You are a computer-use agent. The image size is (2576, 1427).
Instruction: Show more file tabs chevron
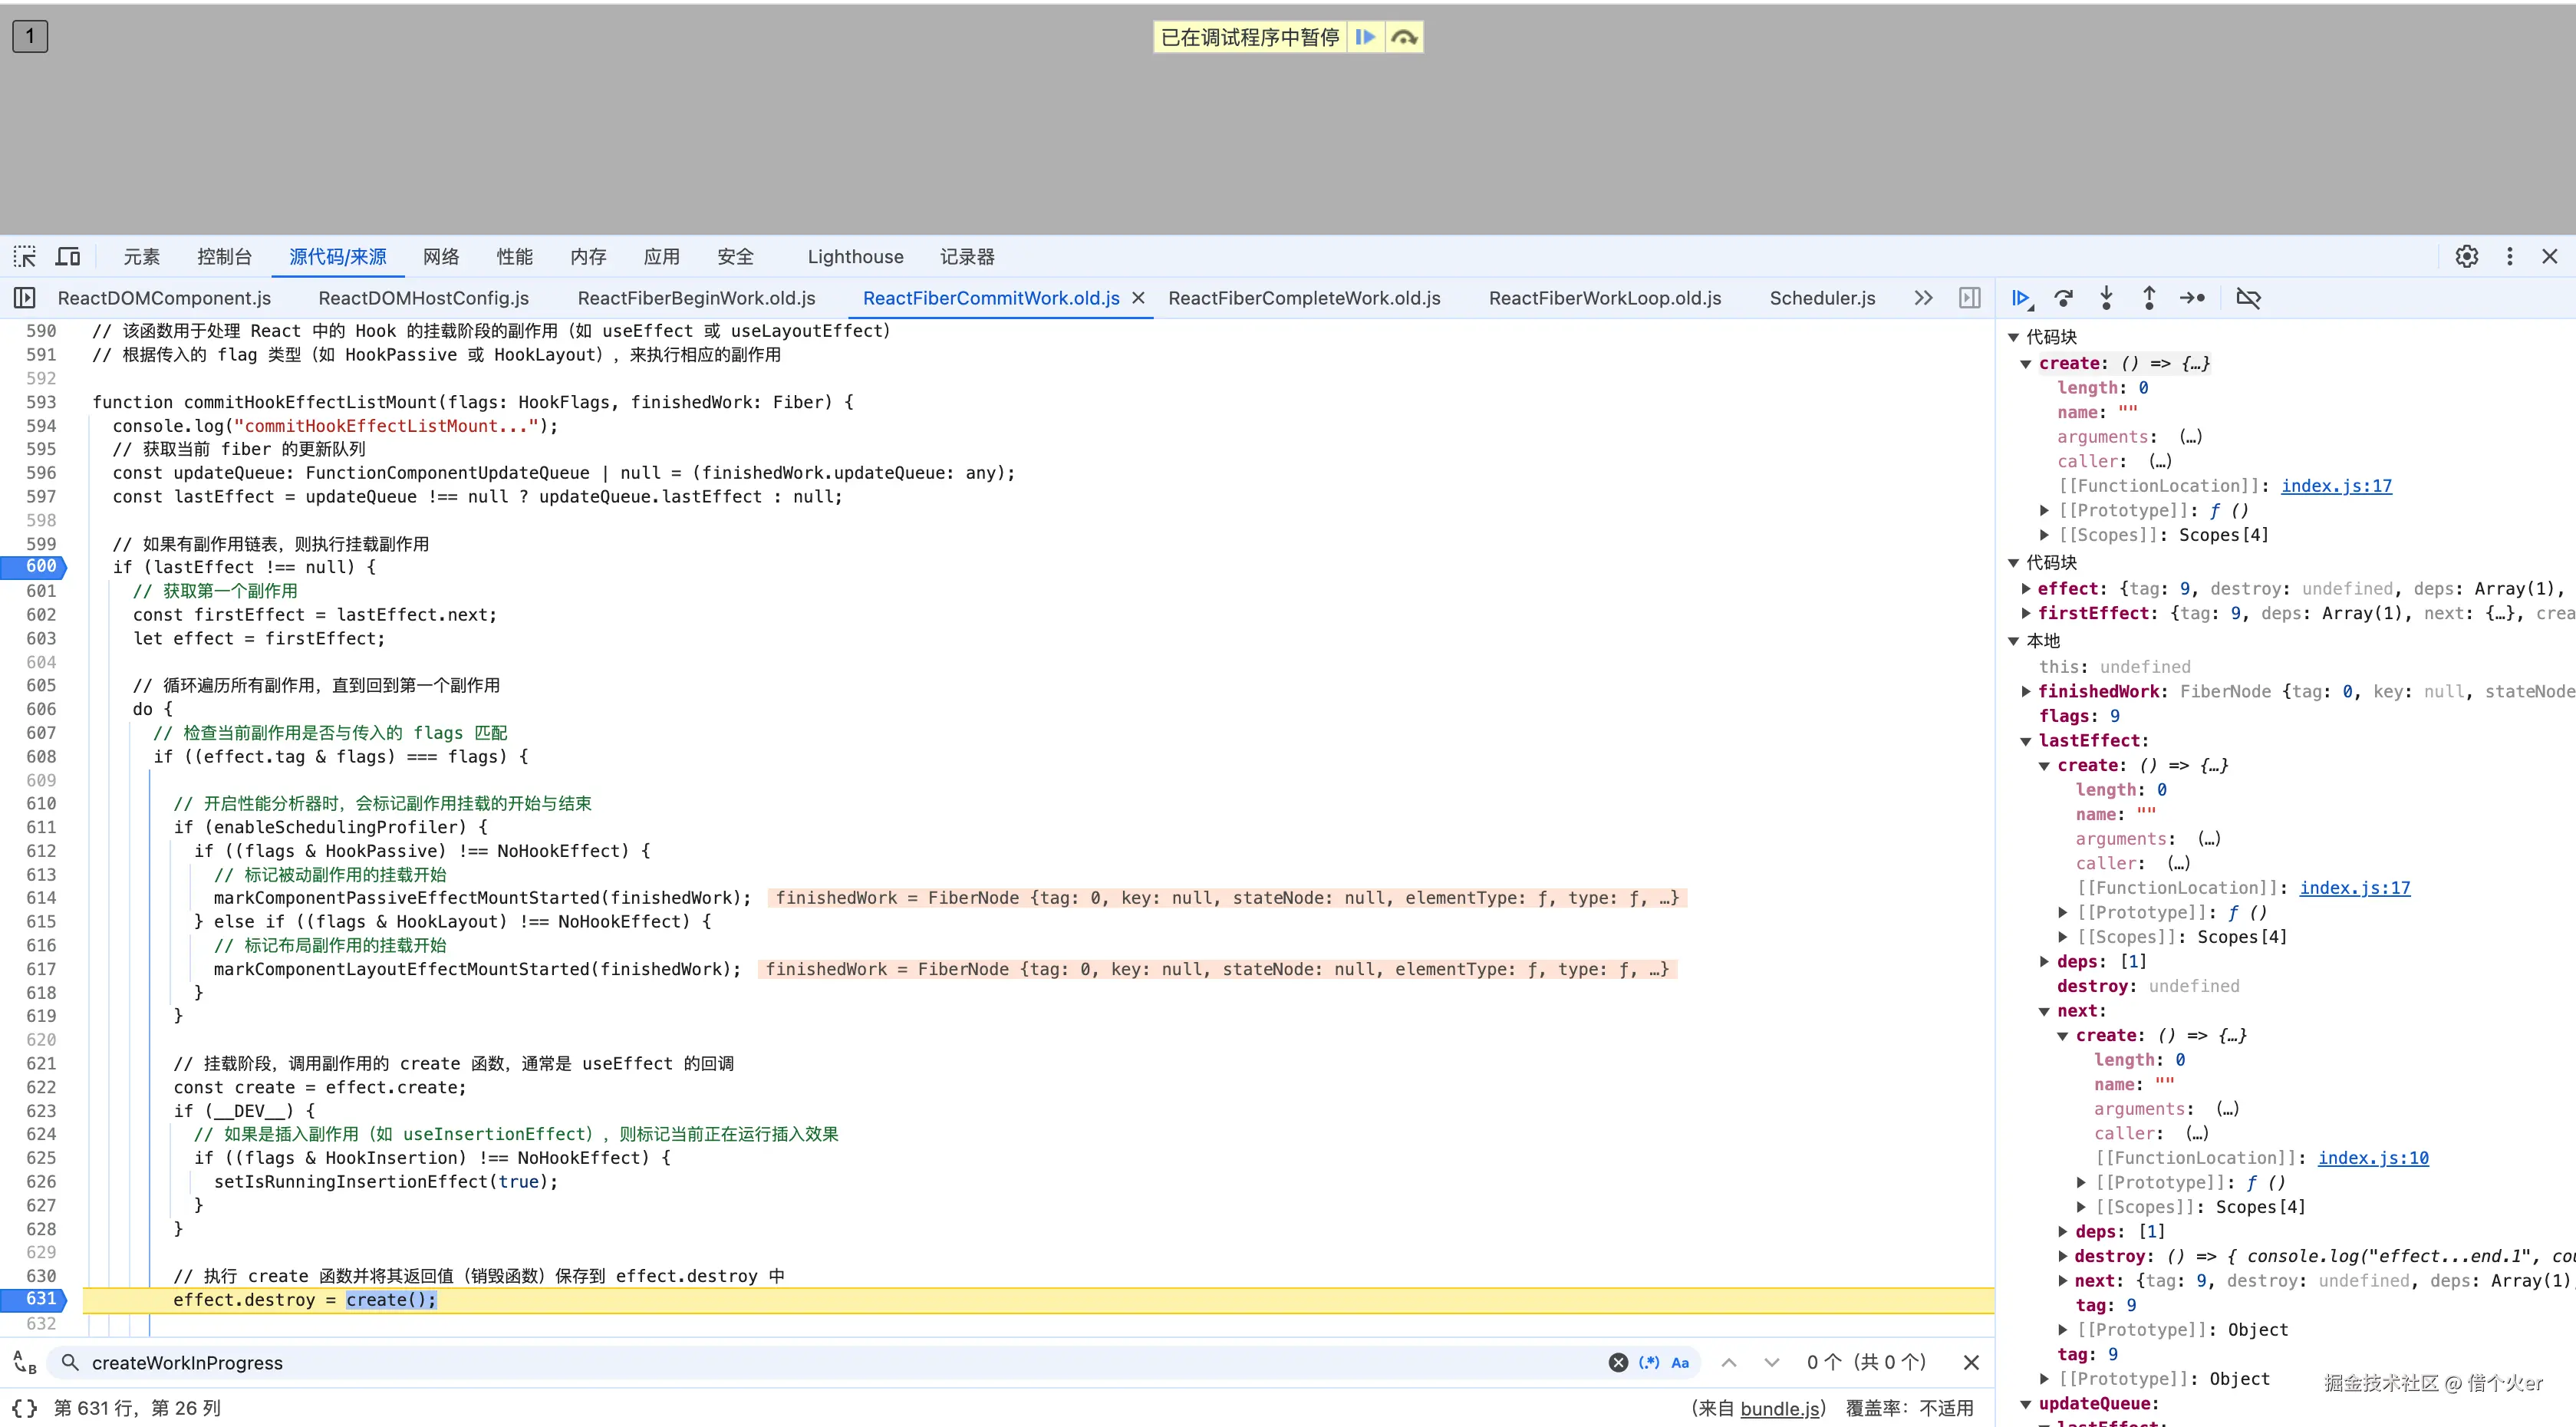coord(1923,298)
